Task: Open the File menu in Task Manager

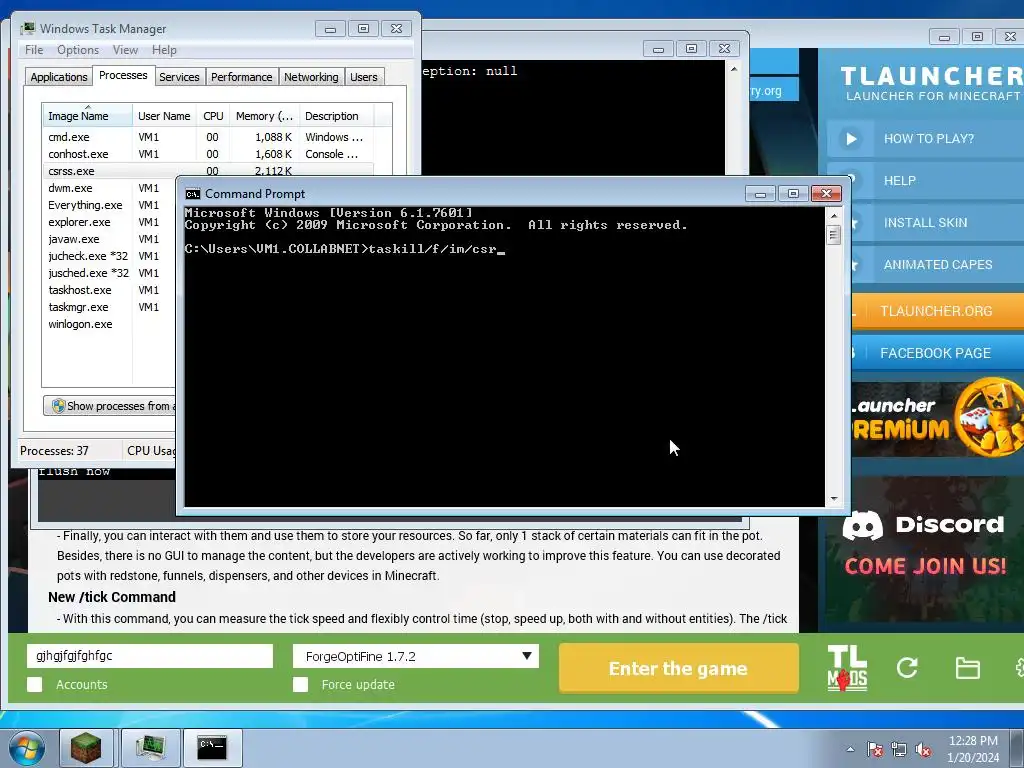Action: click(x=34, y=50)
